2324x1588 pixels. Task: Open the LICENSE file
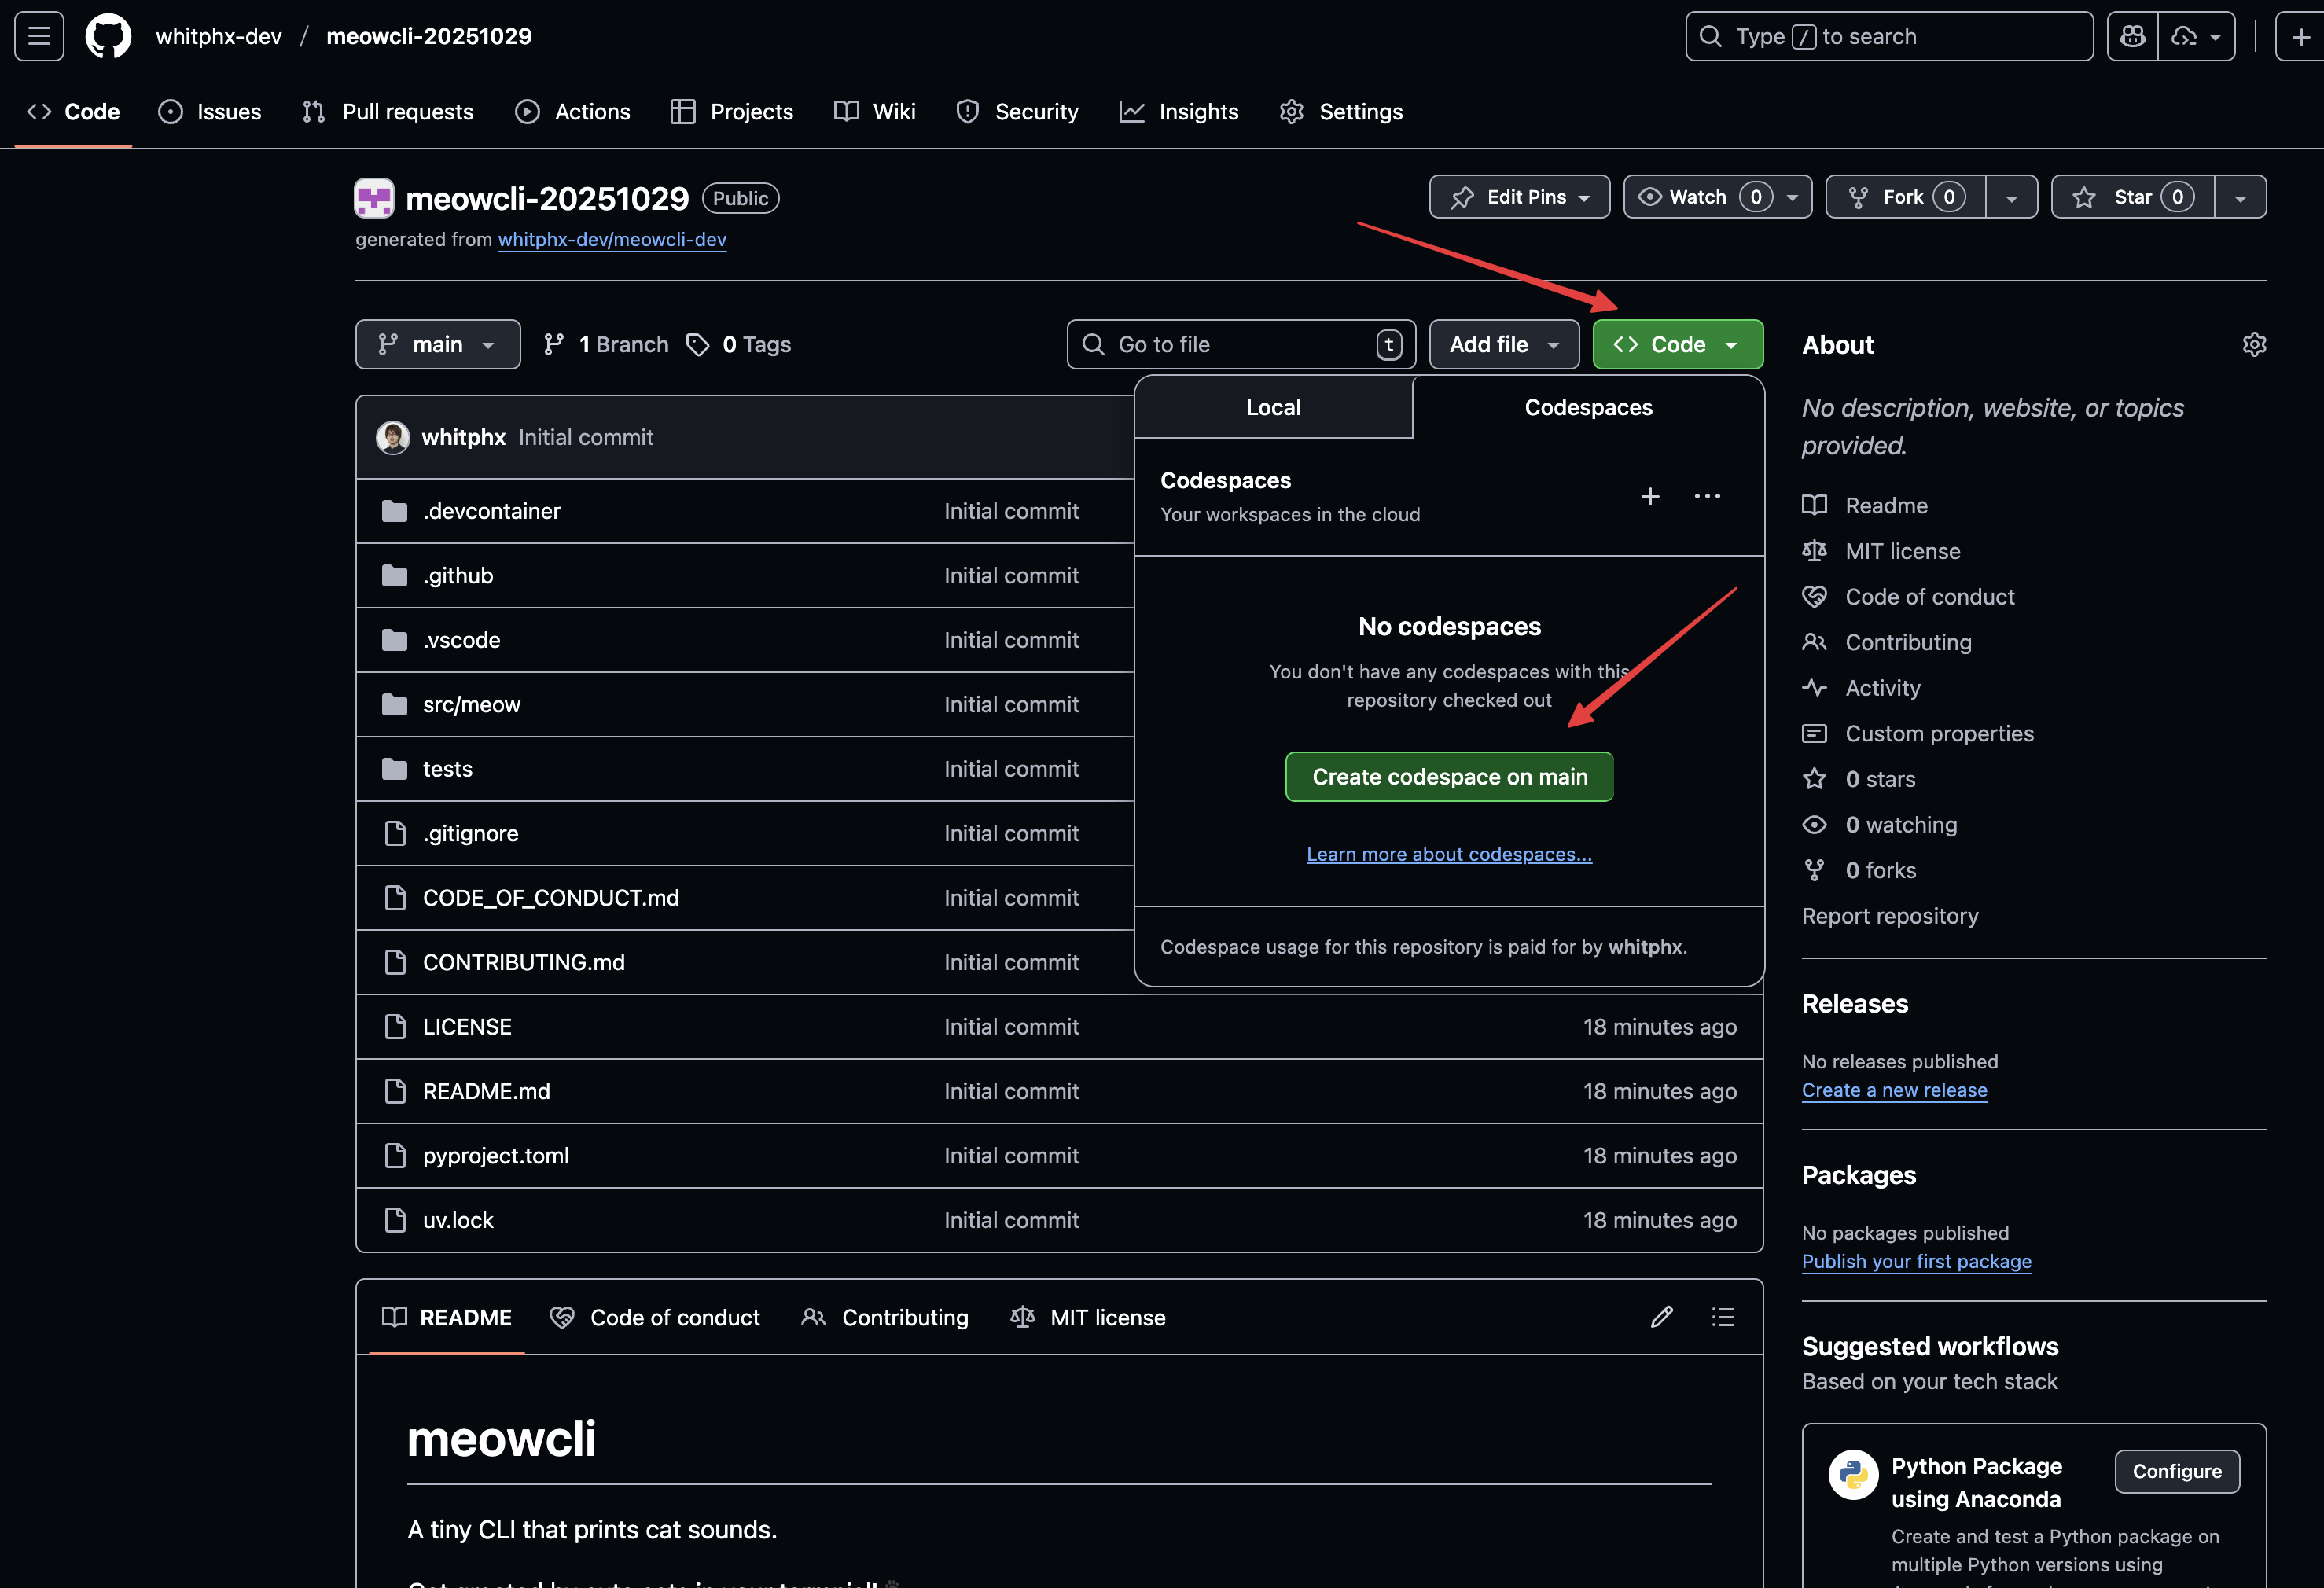pyautogui.click(x=467, y=1027)
